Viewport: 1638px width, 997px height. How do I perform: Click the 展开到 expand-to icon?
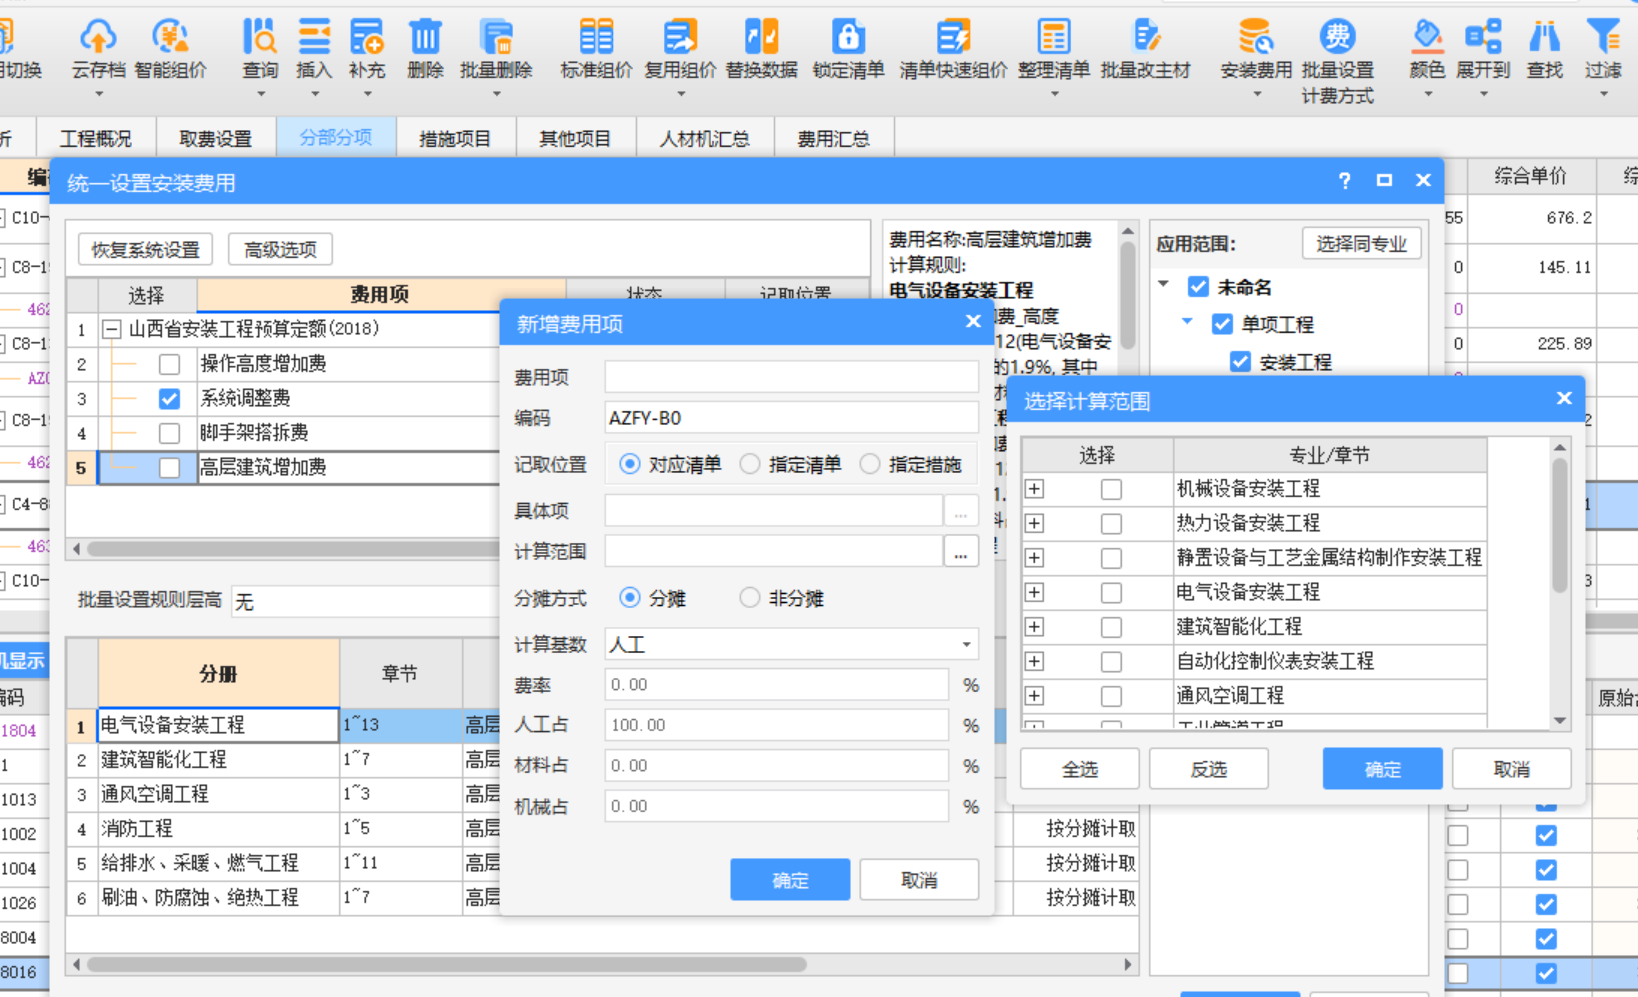pos(1483,50)
